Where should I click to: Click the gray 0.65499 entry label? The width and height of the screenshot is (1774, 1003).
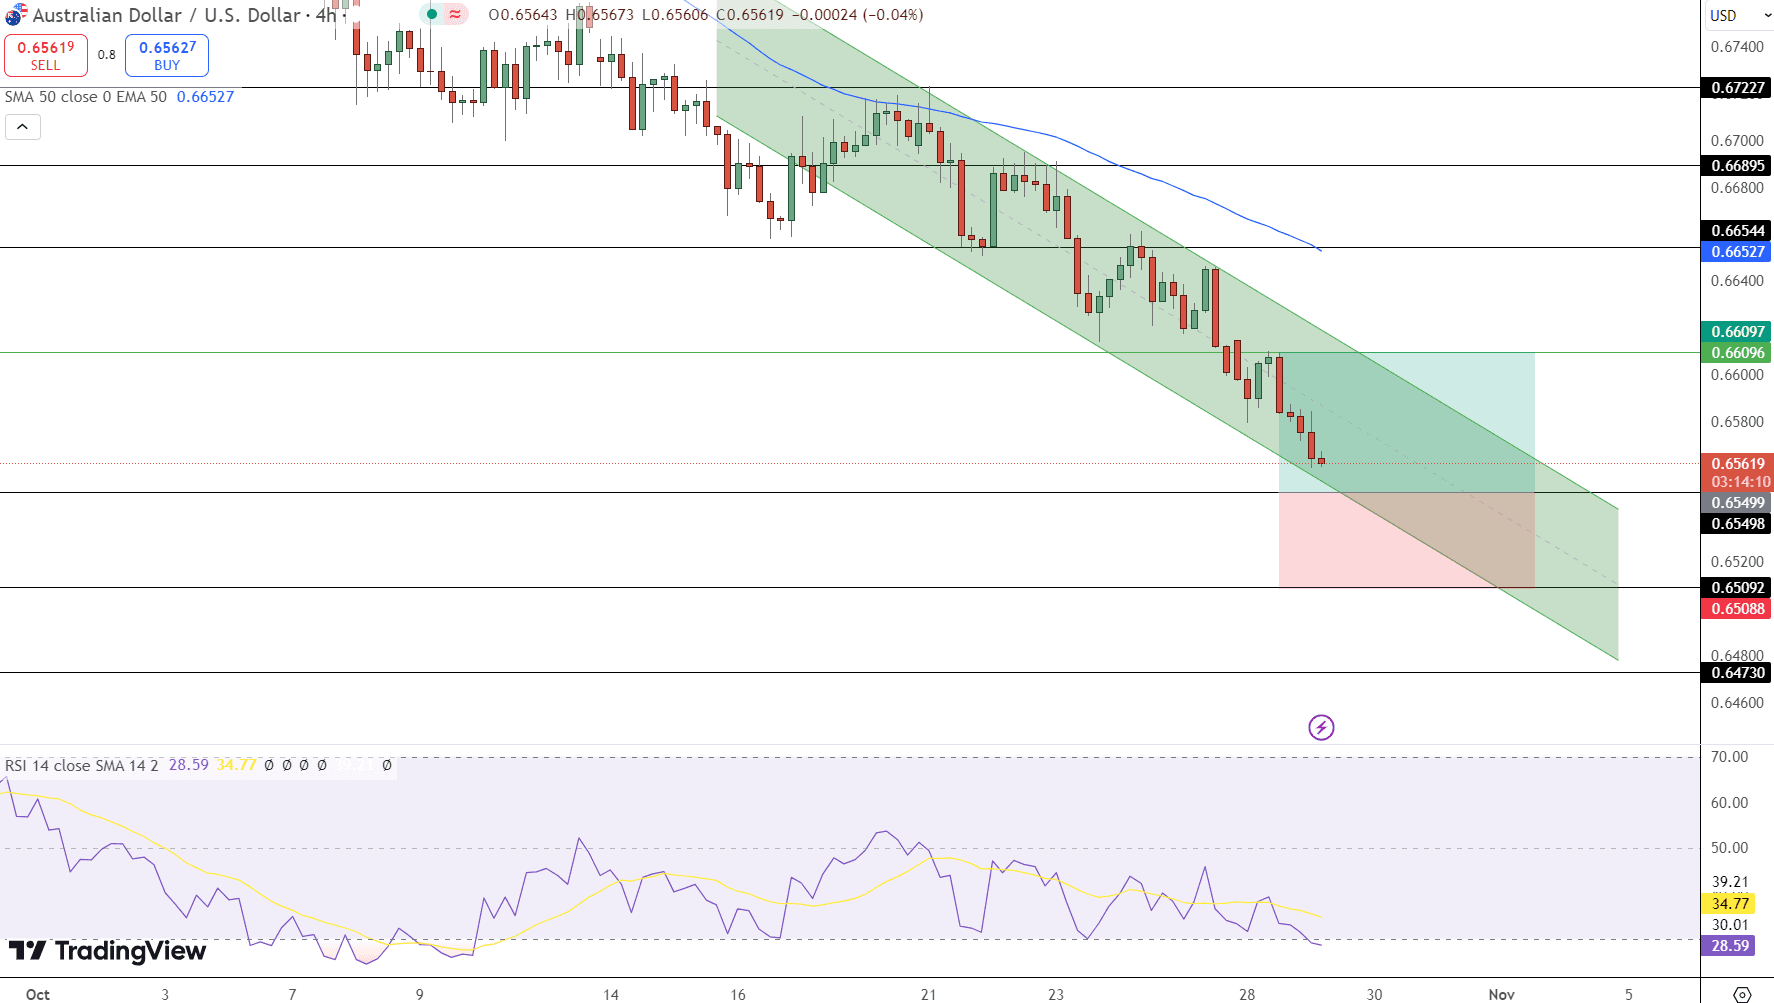tap(1736, 503)
